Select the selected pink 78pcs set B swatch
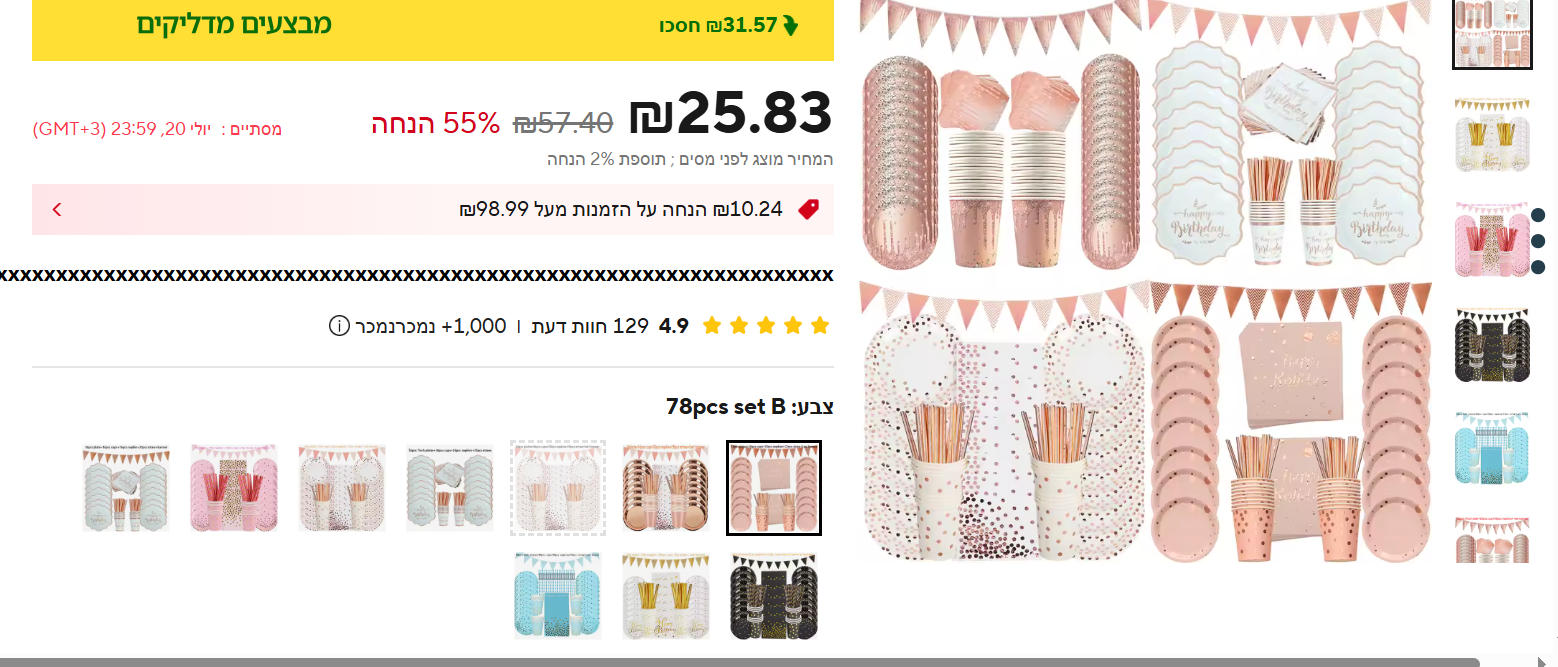 pyautogui.click(x=774, y=488)
